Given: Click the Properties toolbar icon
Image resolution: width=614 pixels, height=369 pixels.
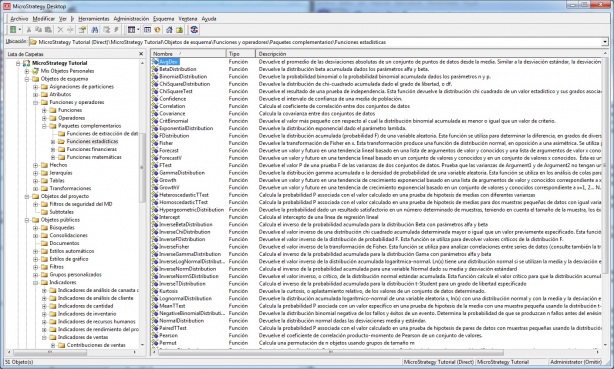Looking at the screenshot, I should pos(82,30).
